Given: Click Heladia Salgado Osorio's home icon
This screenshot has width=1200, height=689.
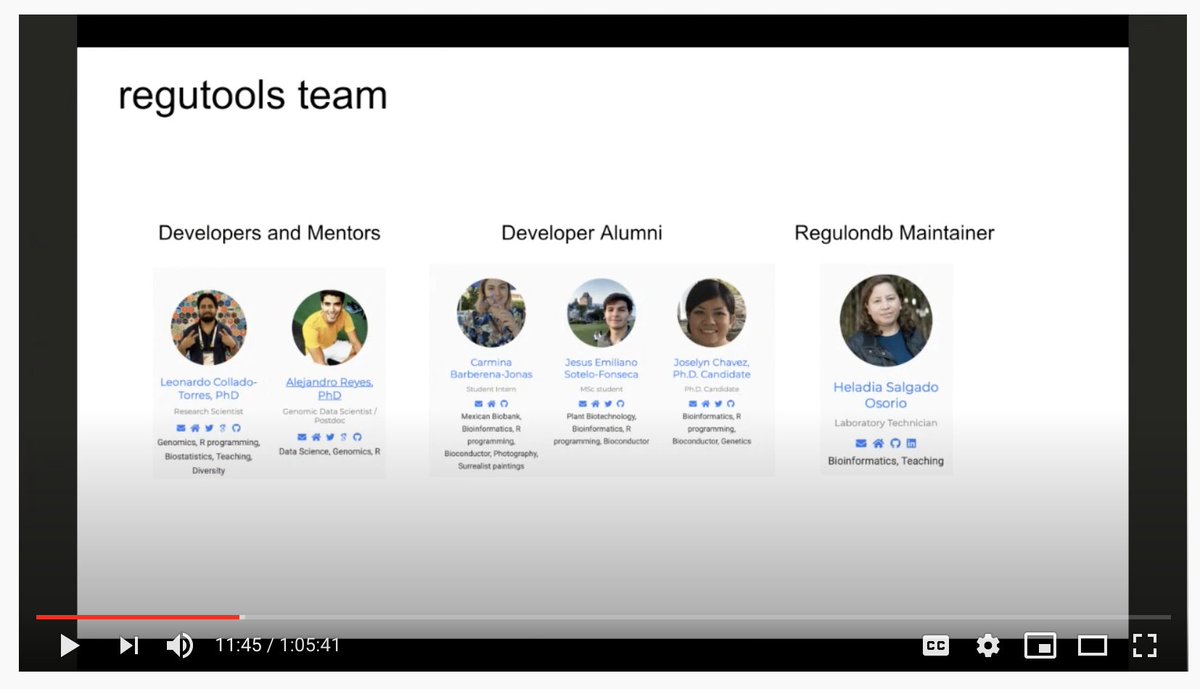Looking at the screenshot, I should pyautogui.click(x=878, y=443).
